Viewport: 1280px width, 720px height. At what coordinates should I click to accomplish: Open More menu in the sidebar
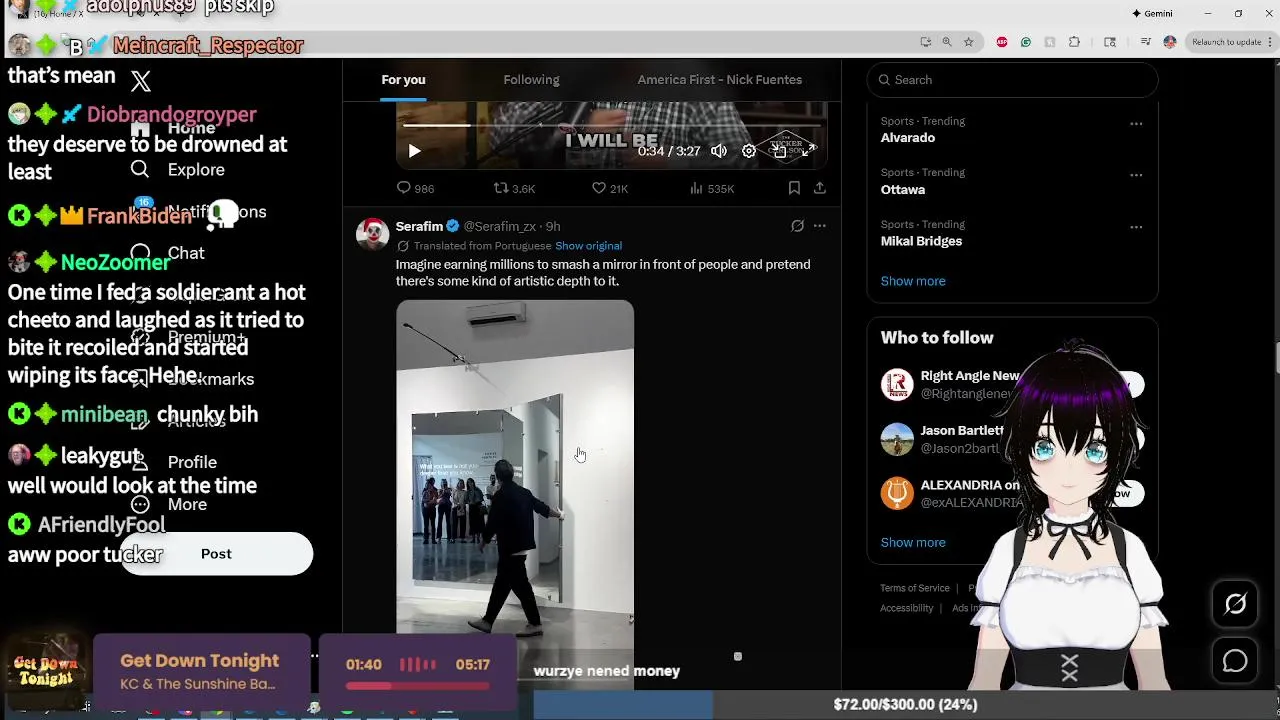click(187, 505)
